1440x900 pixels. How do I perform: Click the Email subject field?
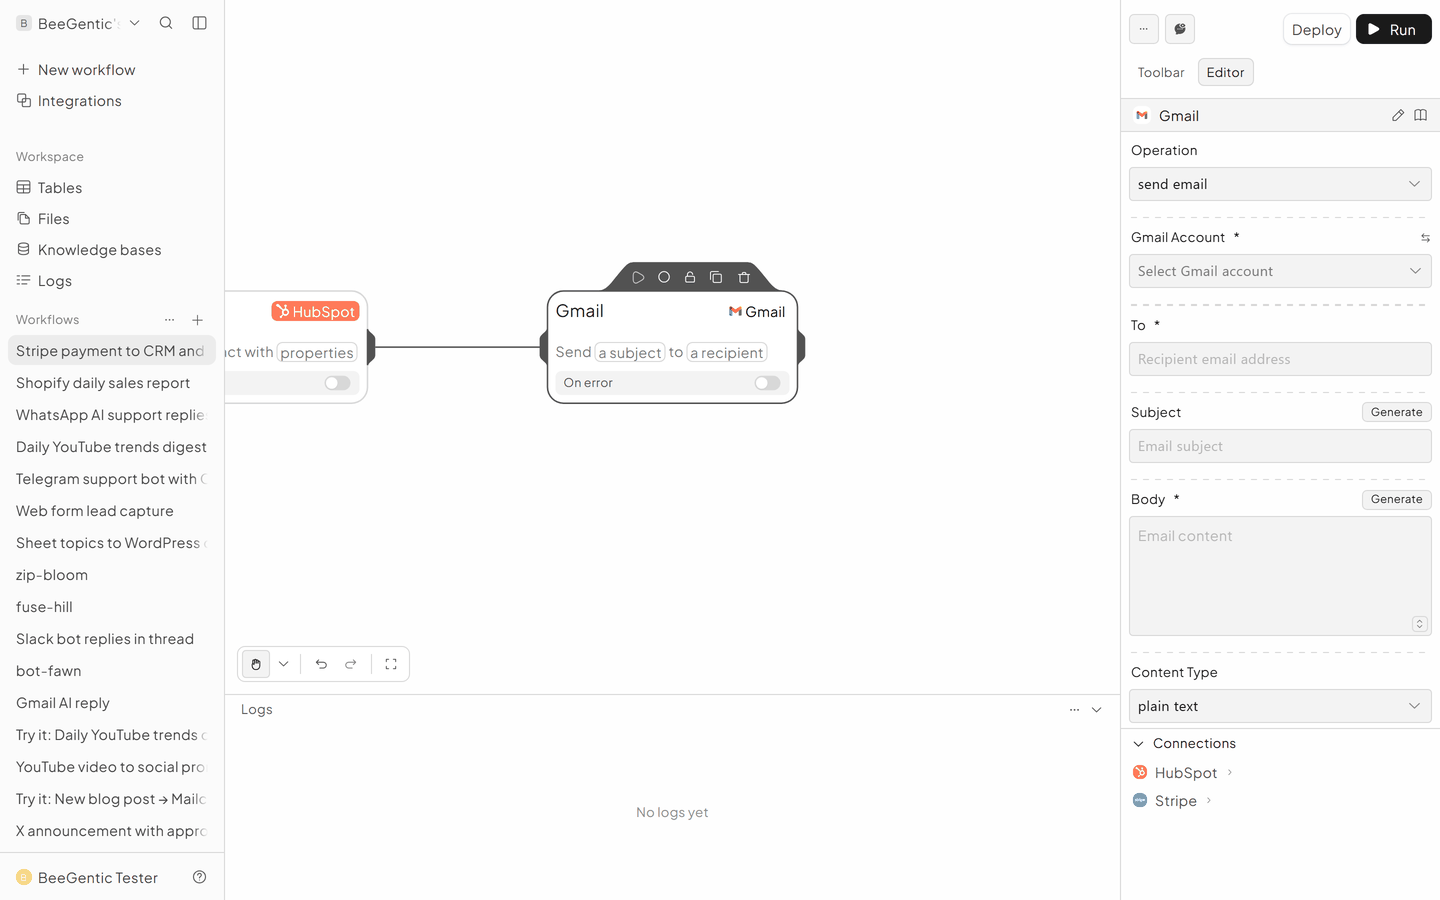1280,446
